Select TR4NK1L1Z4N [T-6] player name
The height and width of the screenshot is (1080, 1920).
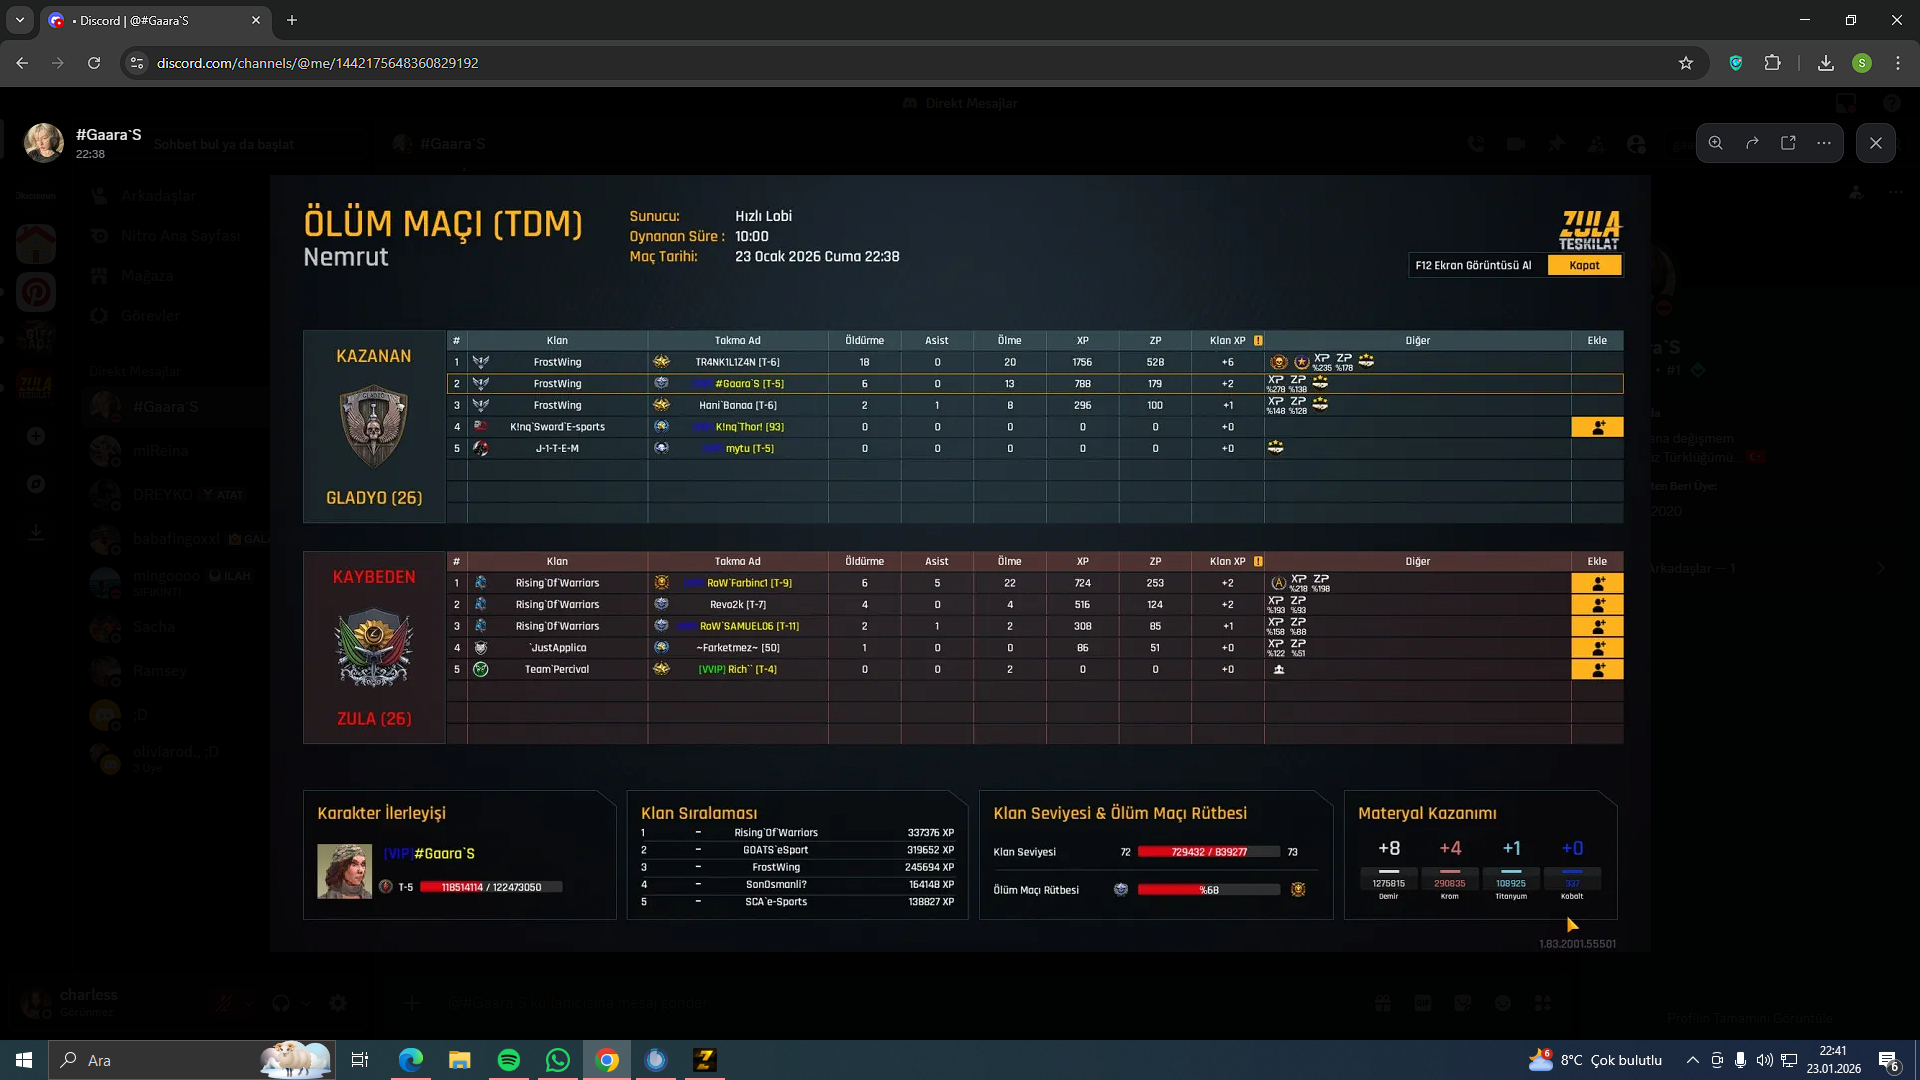point(738,362)
